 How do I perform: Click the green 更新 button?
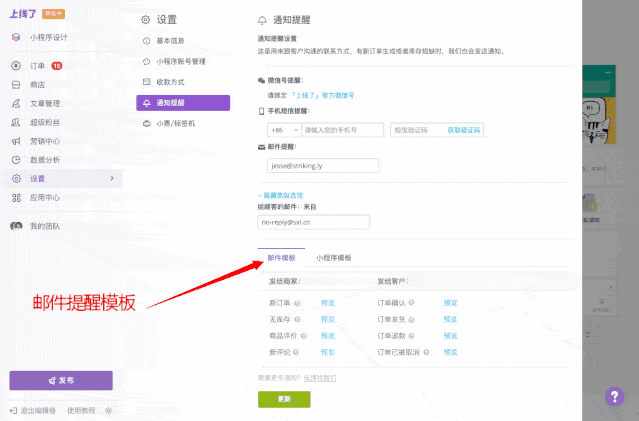[284, 399]
